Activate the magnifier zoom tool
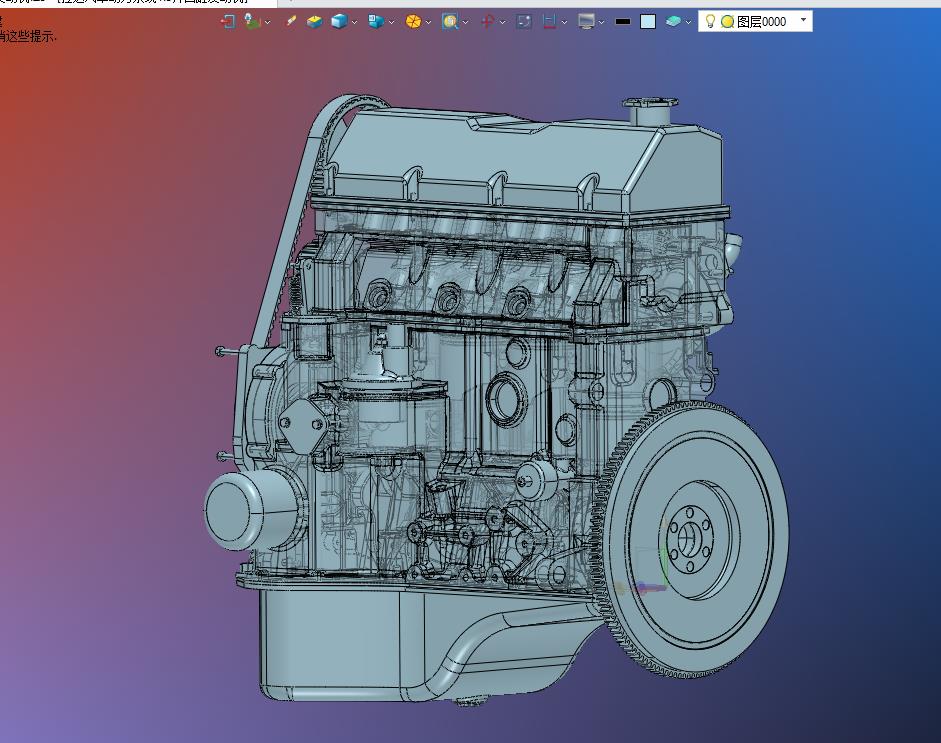The height and width of the screenshot is (743, 941). point(449,21)
